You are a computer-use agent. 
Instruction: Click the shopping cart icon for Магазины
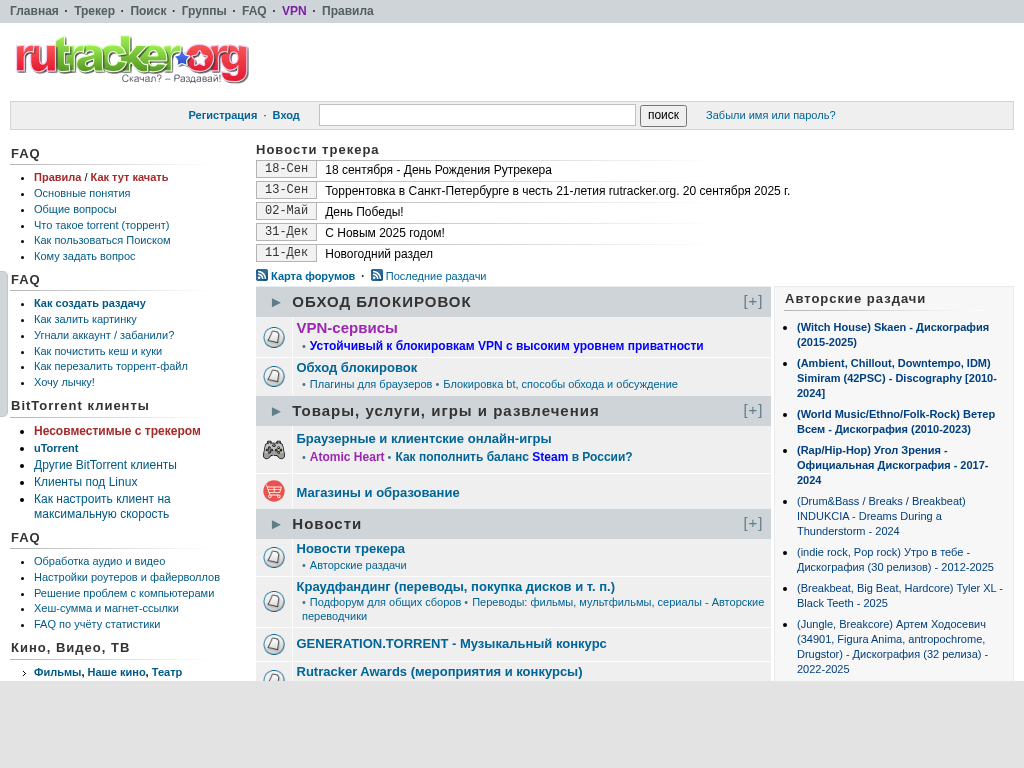point(274,491)
